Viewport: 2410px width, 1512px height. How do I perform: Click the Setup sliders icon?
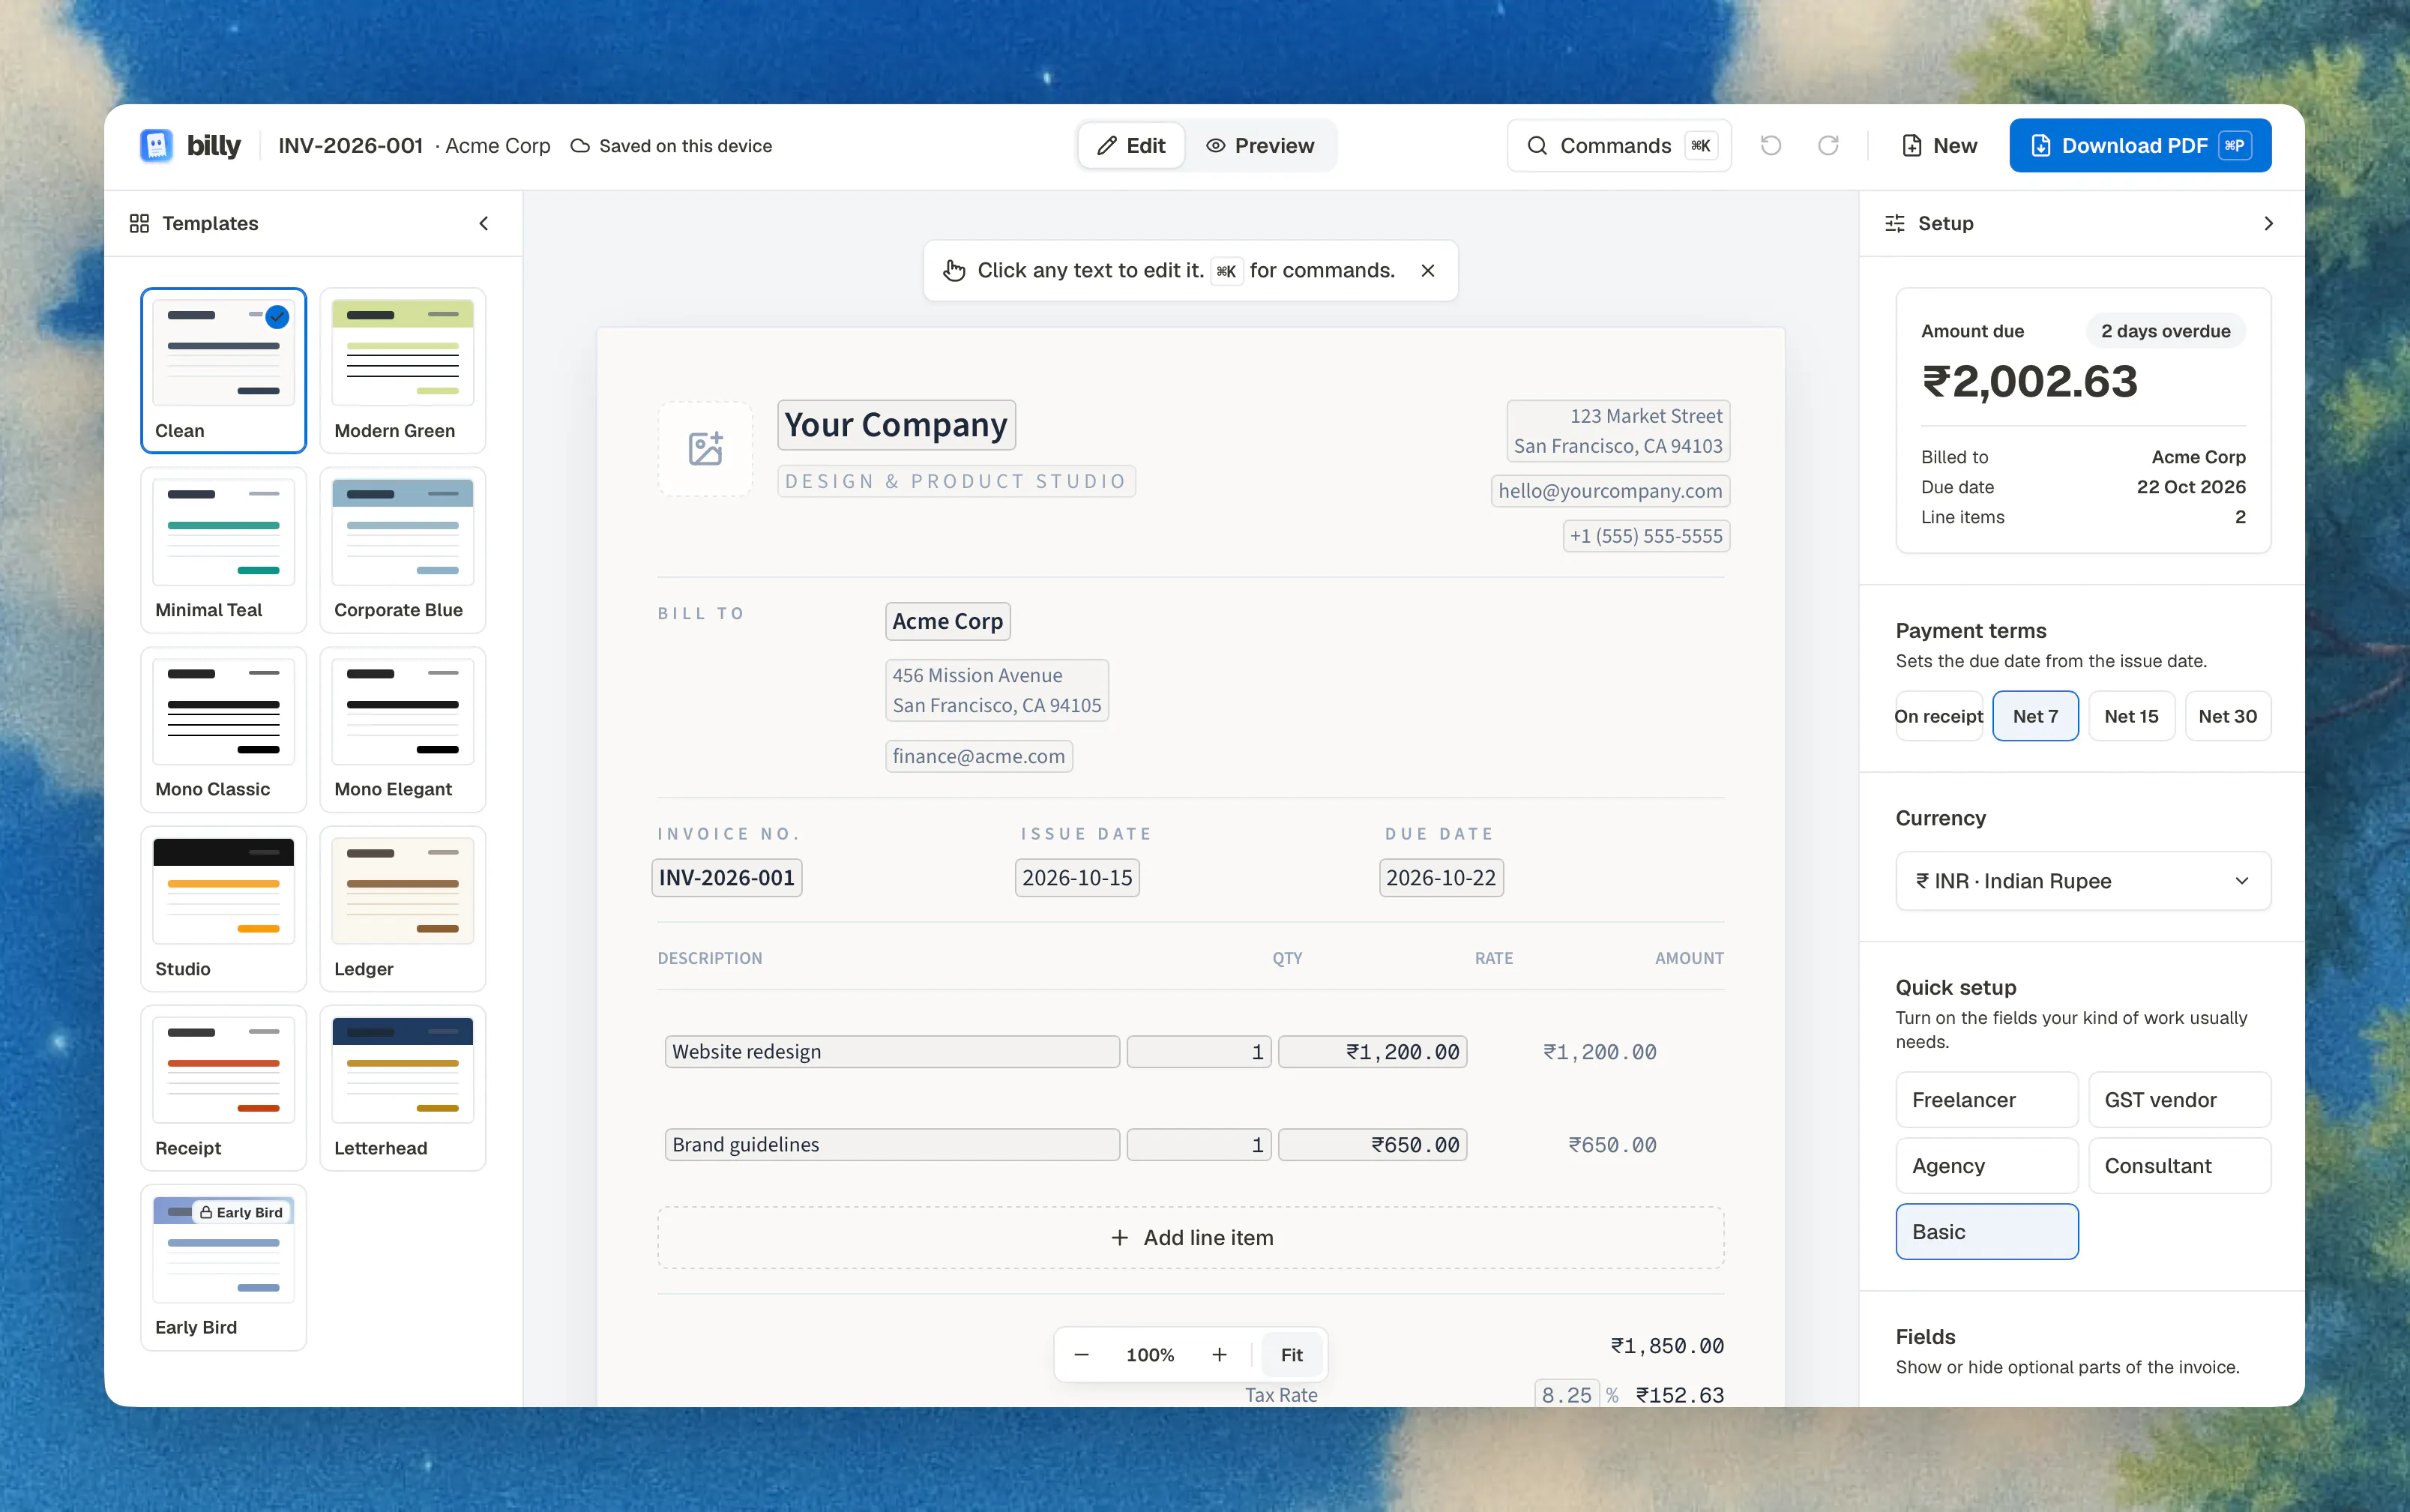click(x=1894, y=223)
